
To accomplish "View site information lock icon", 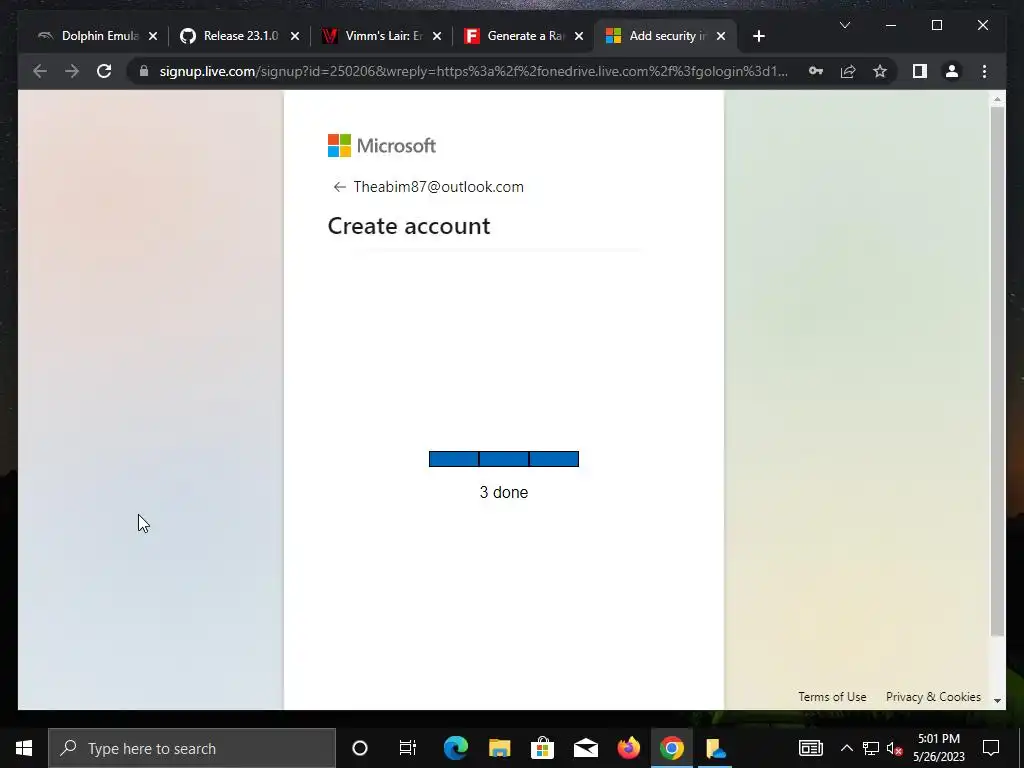I will pyautogui.click(x=144, y=71).
